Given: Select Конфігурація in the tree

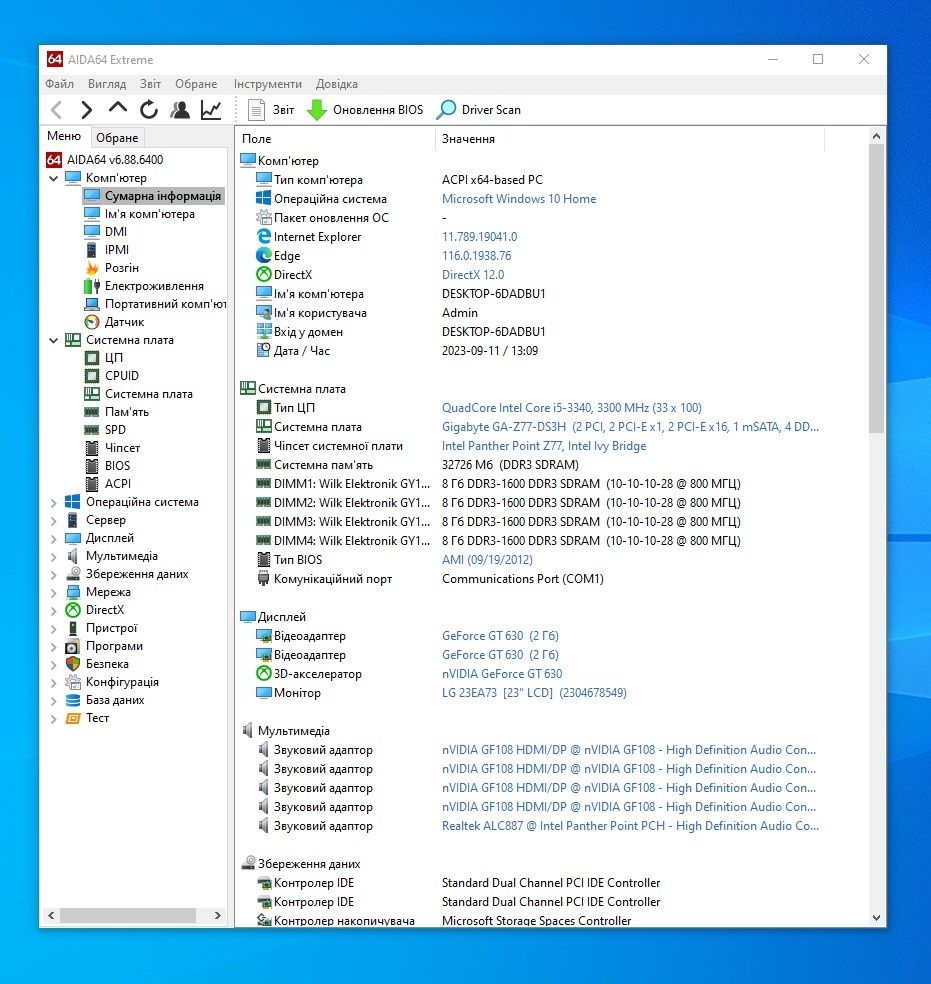Looking at the screenshot, I should pos(122,682).
